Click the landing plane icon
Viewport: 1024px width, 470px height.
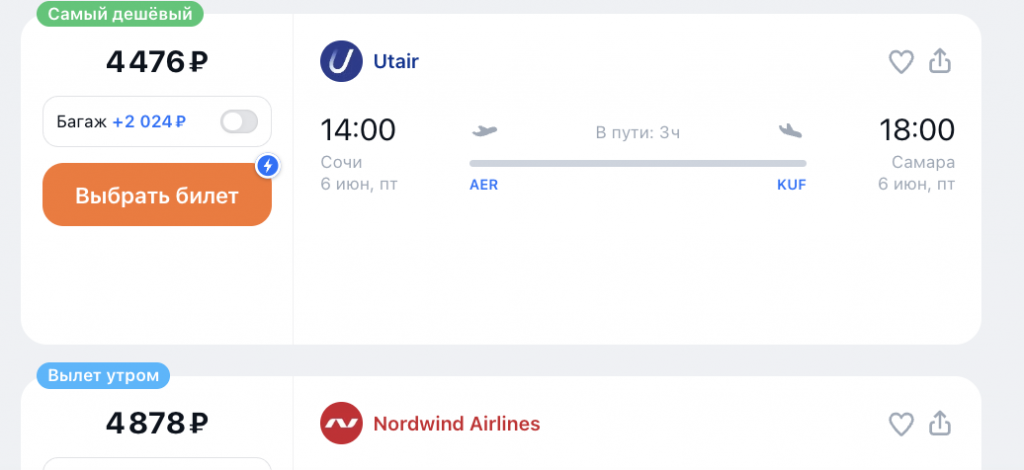[790, 131]
